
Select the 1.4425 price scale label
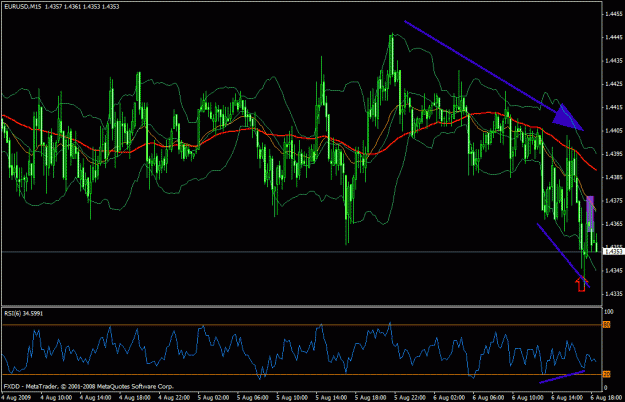[613, 84]
